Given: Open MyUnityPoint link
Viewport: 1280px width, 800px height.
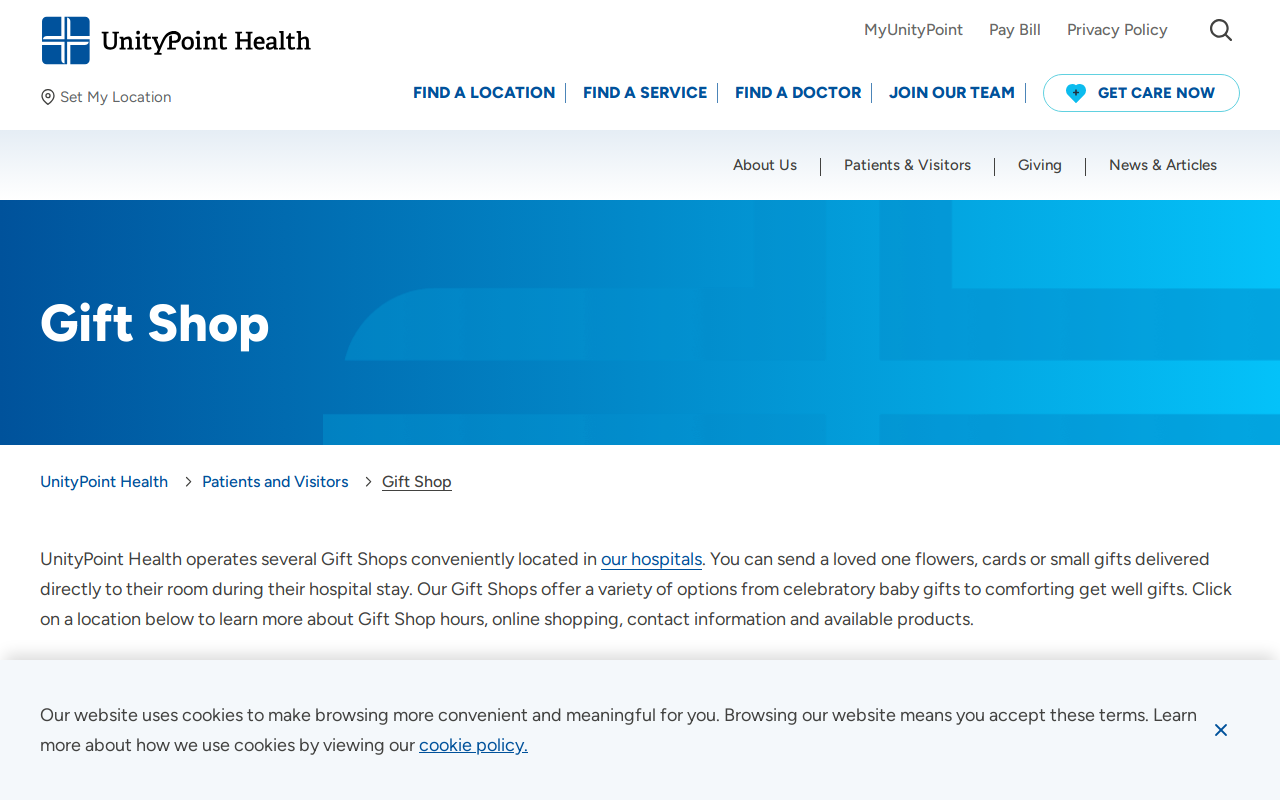Looking at the screenshot, I should point(913,30).
